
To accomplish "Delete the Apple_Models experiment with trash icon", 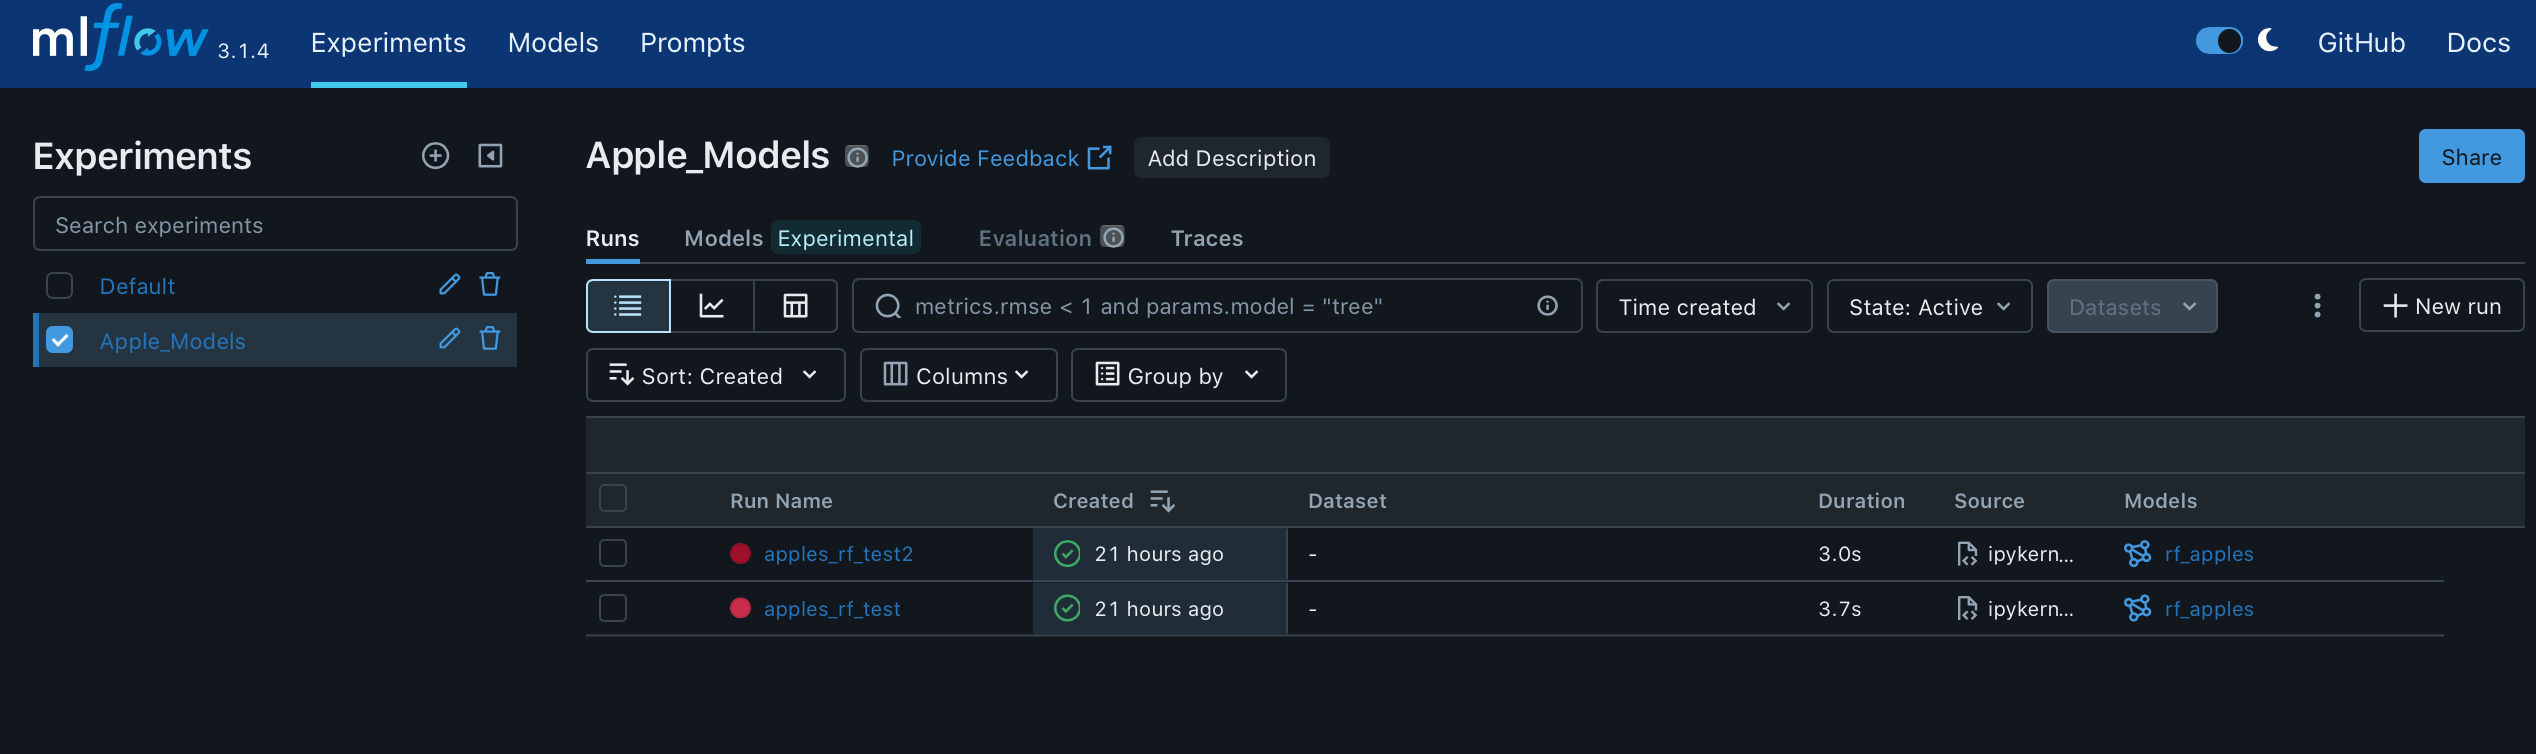I will [490, 340].
